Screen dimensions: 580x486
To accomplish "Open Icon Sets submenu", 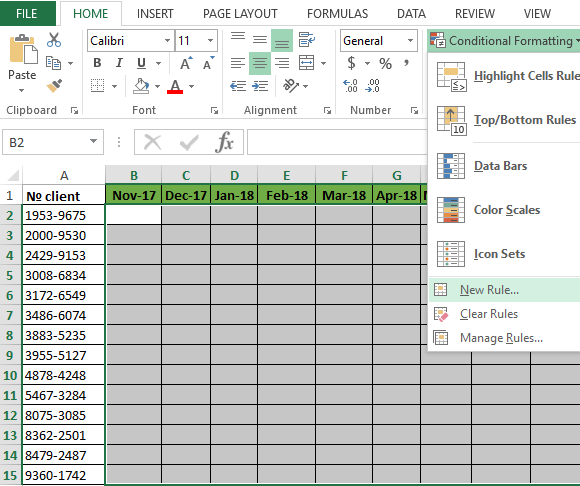I will [x=505, y=254].
